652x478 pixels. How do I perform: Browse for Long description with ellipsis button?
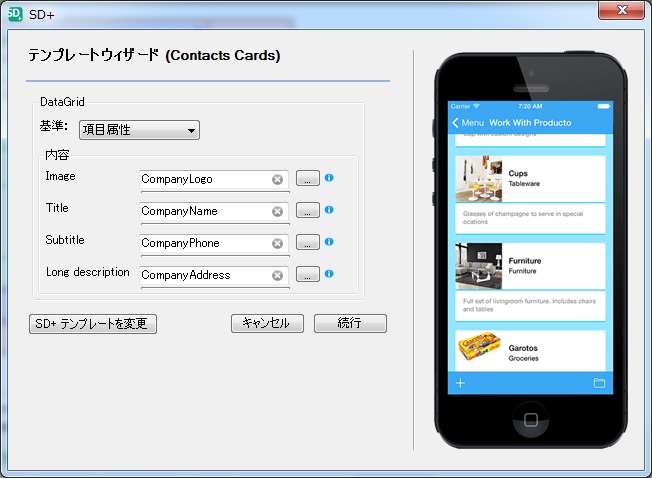(308, 274)
